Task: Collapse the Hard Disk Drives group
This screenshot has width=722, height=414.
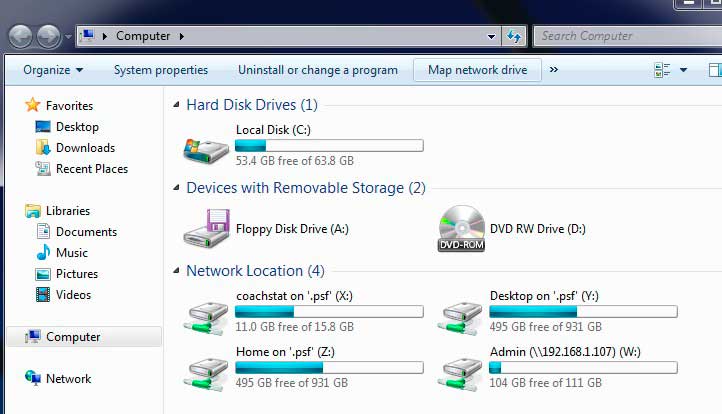Action: [x=176, y=105]
